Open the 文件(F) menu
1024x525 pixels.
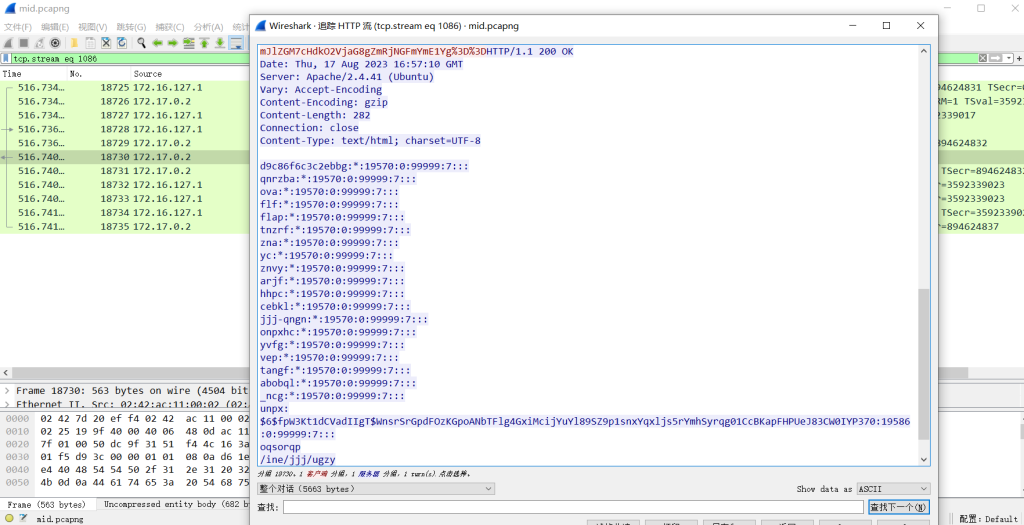[18, 27]
